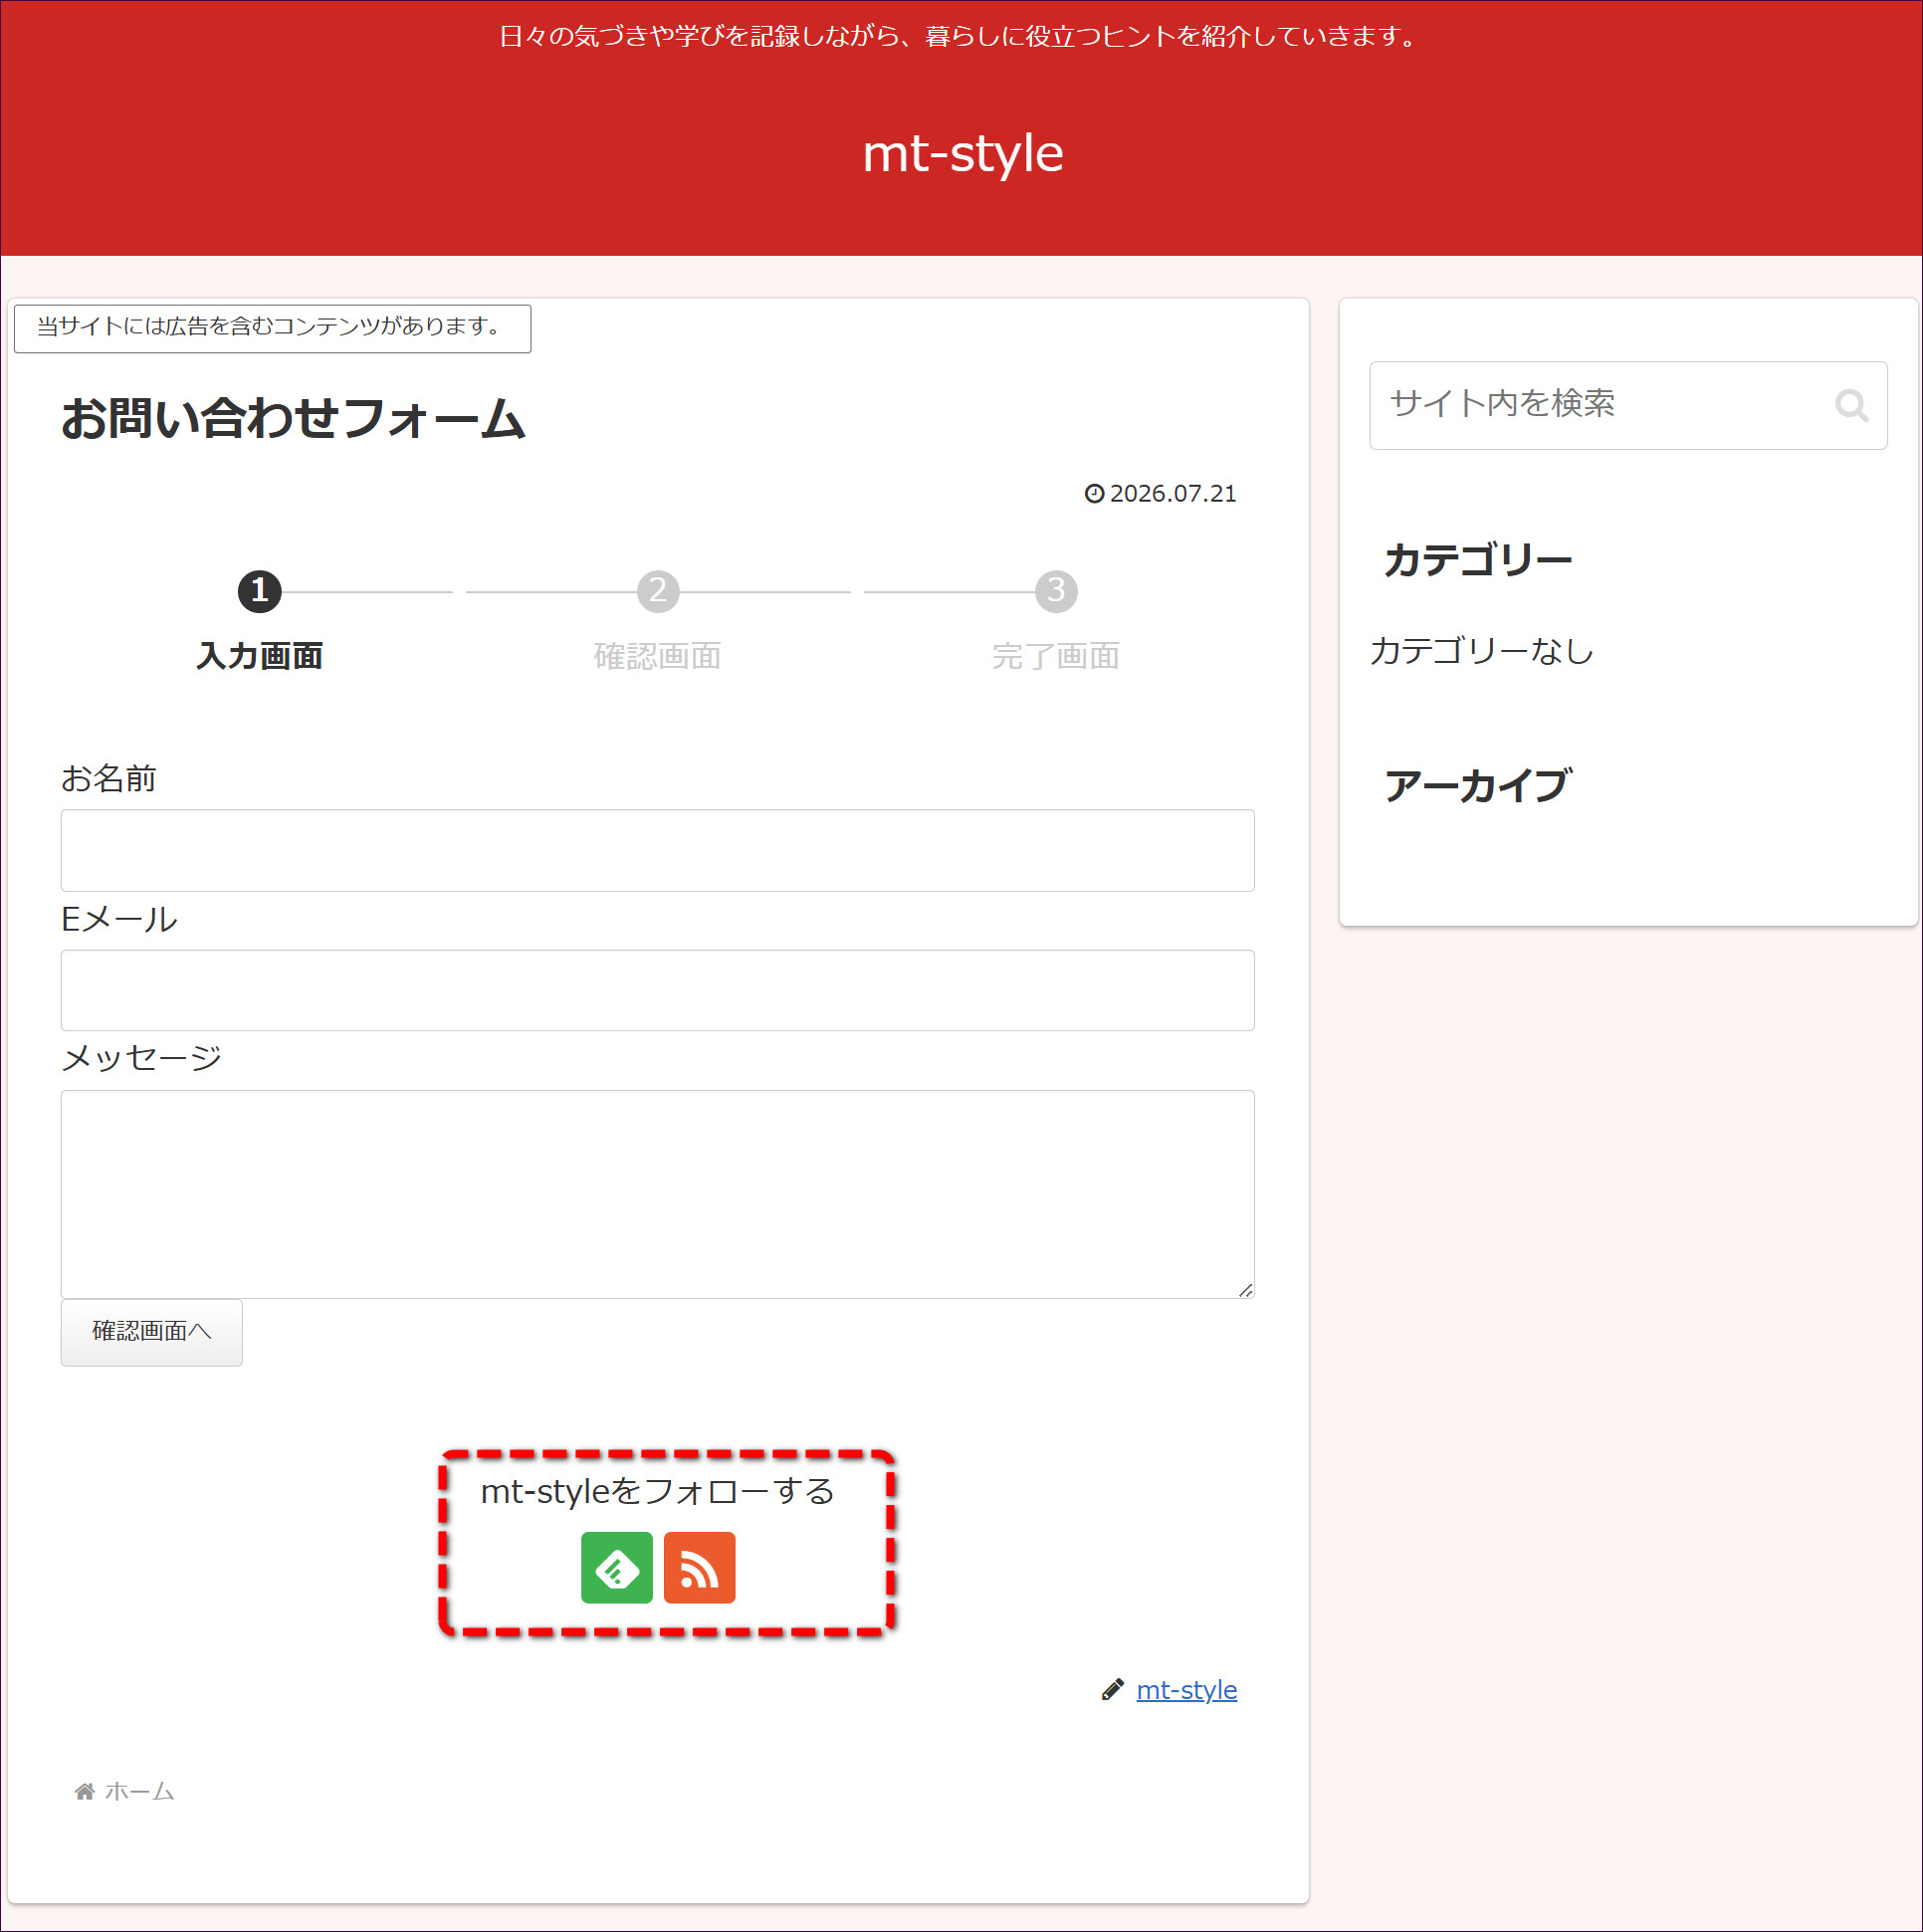
Task: Focus the Eメール input field
Action: tap(657, 990)
